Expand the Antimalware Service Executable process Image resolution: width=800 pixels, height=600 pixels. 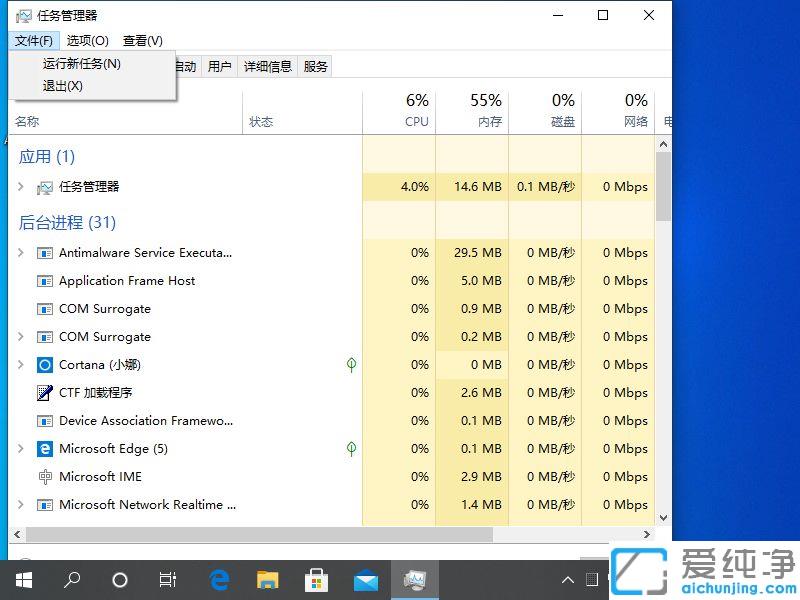[20, 253]
